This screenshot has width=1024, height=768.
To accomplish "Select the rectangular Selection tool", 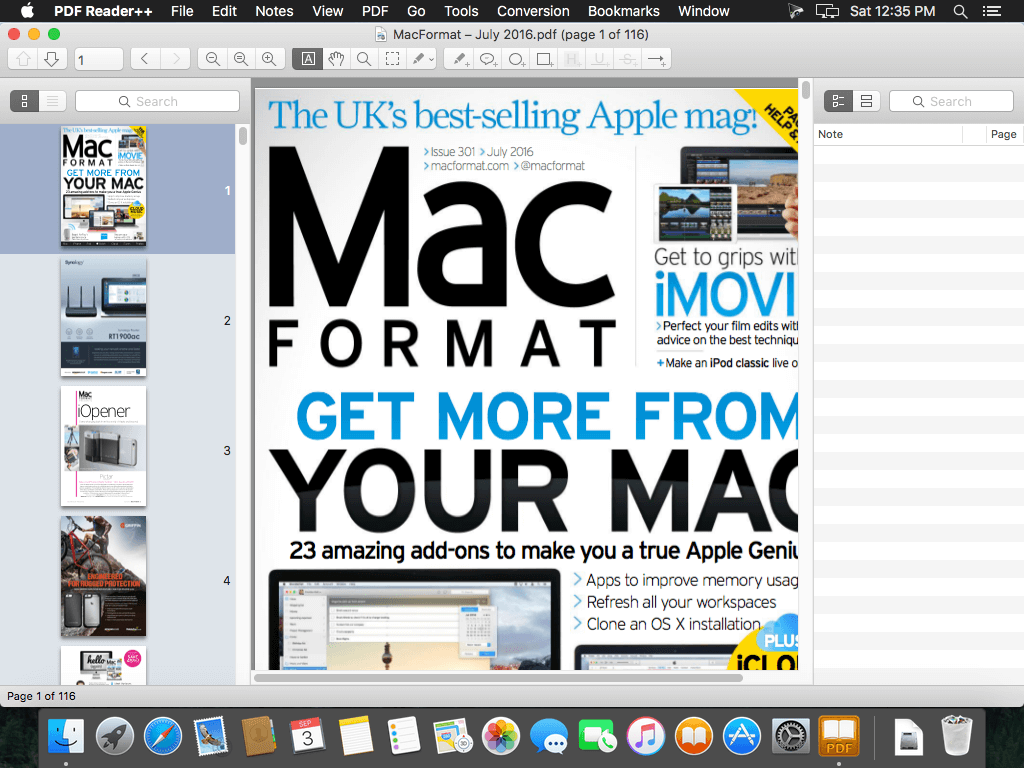I will [x=392, y=59].
